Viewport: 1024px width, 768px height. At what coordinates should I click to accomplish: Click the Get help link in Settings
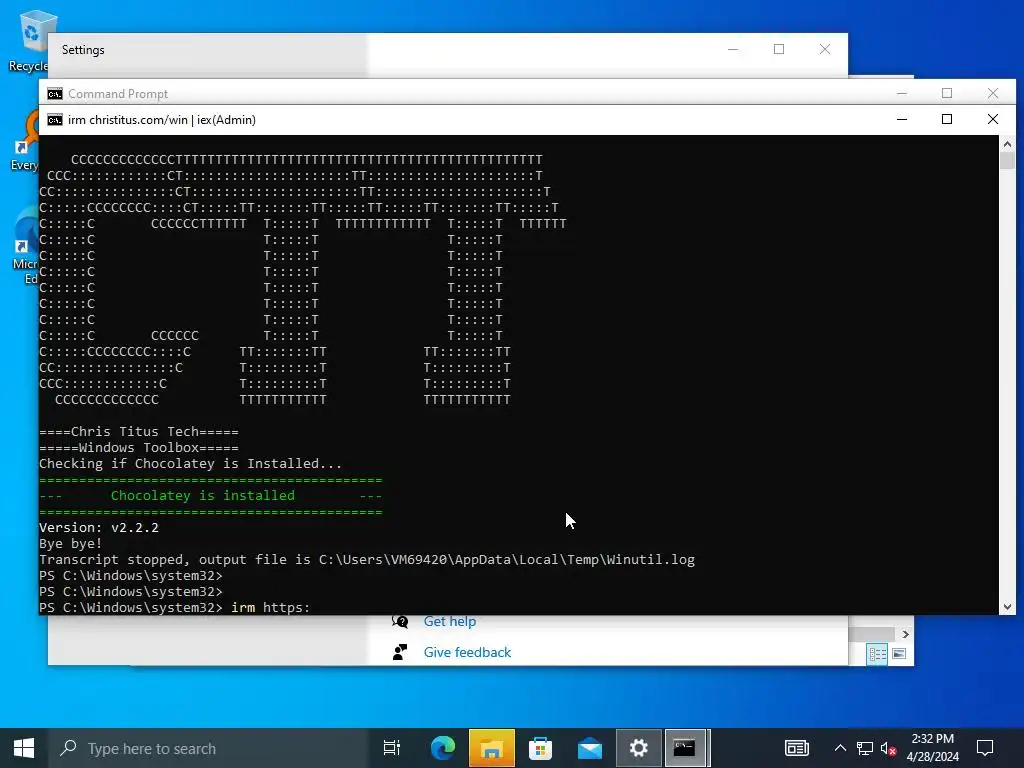(450, 621)
